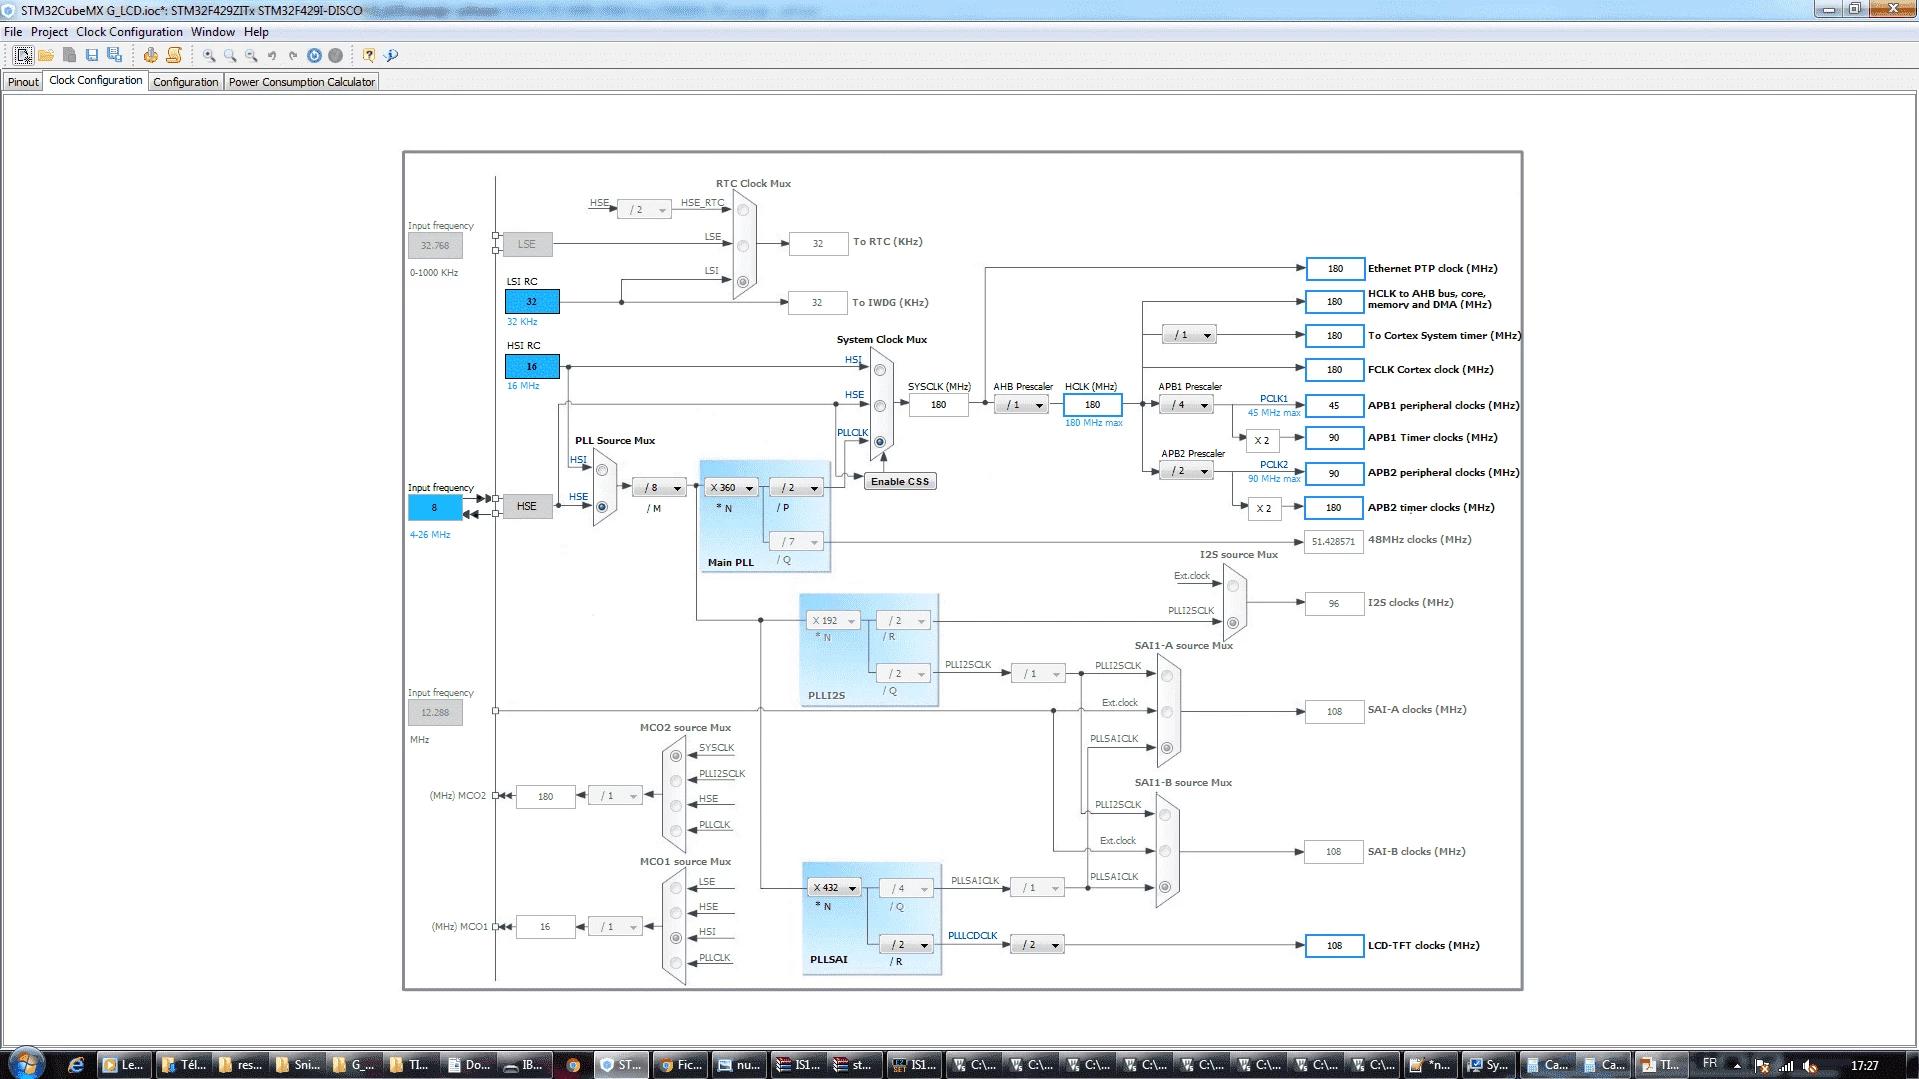Image resolution: width=1919 pixels, height=1079 pixels.
Task: Open the Project menu
Action: tap(49, 32)
